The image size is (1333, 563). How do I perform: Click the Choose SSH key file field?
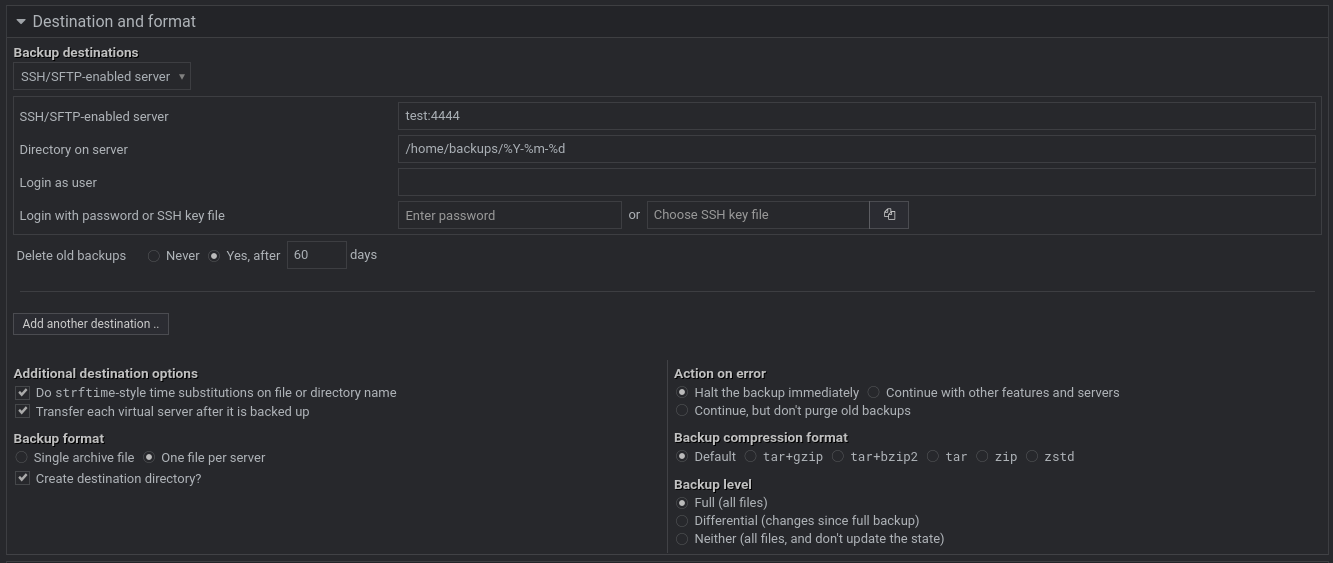pyautogui.click(x=758, y=215)
